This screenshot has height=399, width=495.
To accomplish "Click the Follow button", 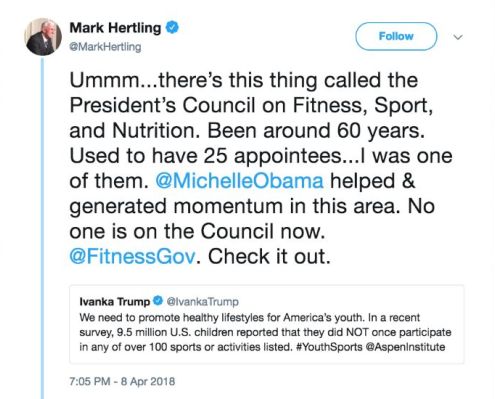I will point(396,36).
